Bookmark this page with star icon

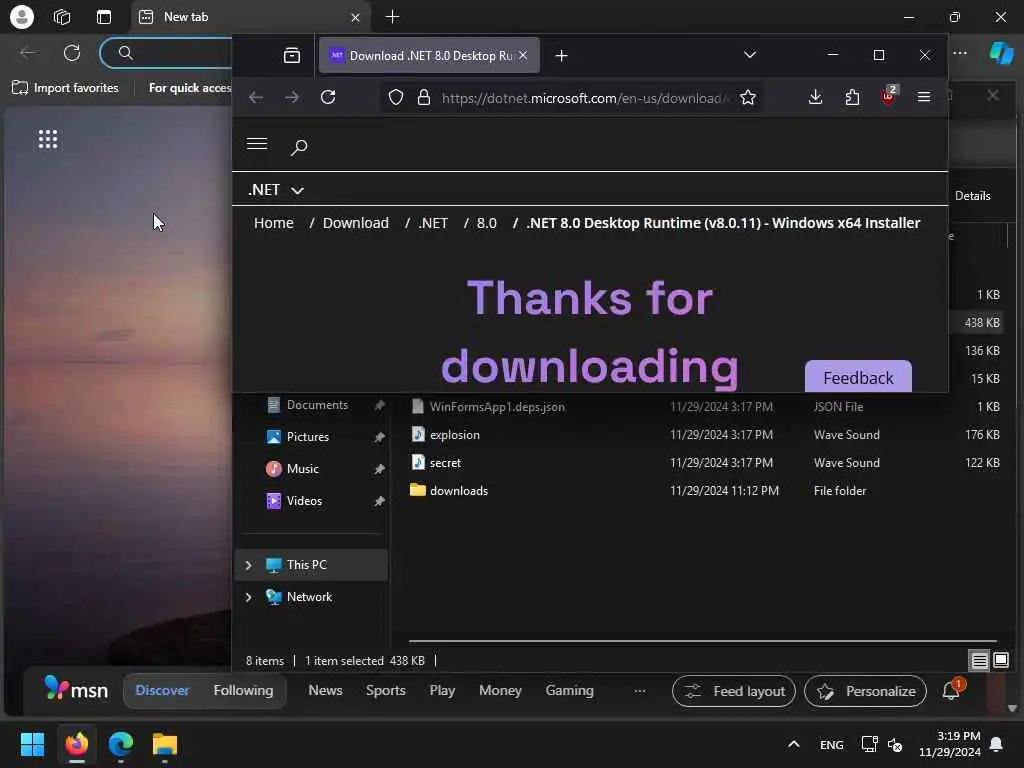tap(748, 98)
